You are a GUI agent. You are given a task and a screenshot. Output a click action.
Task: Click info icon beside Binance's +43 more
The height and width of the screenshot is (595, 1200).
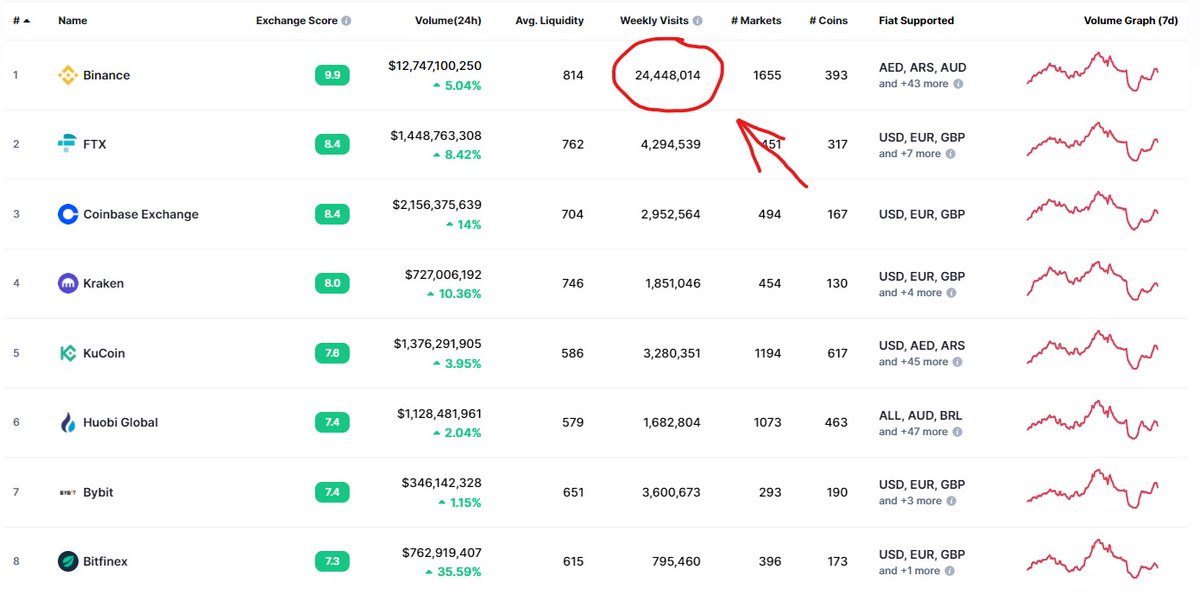click(x=958, y=84)
